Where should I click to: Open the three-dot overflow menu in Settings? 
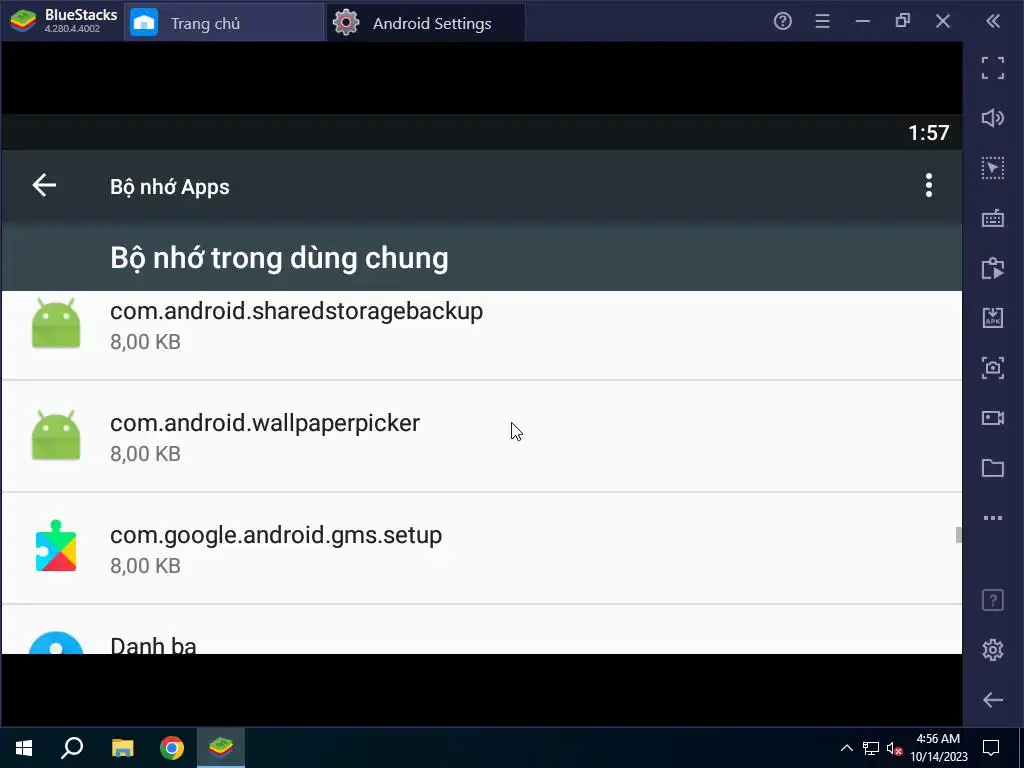tap(928, 185)
